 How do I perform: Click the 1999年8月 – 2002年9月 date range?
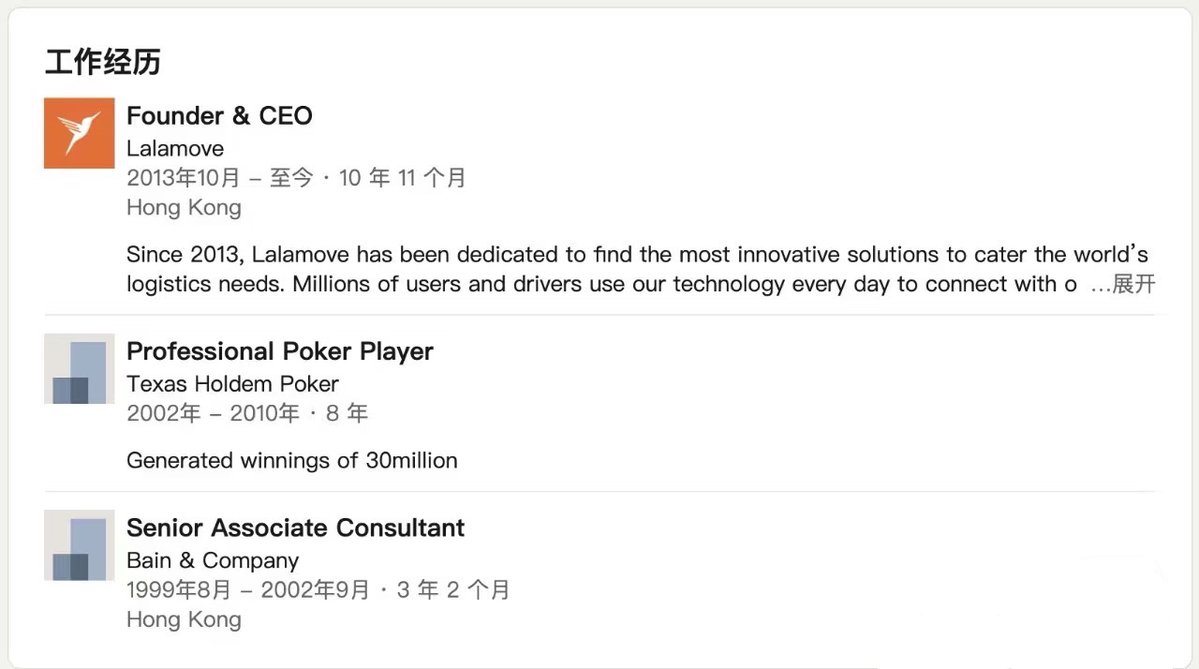248,590
